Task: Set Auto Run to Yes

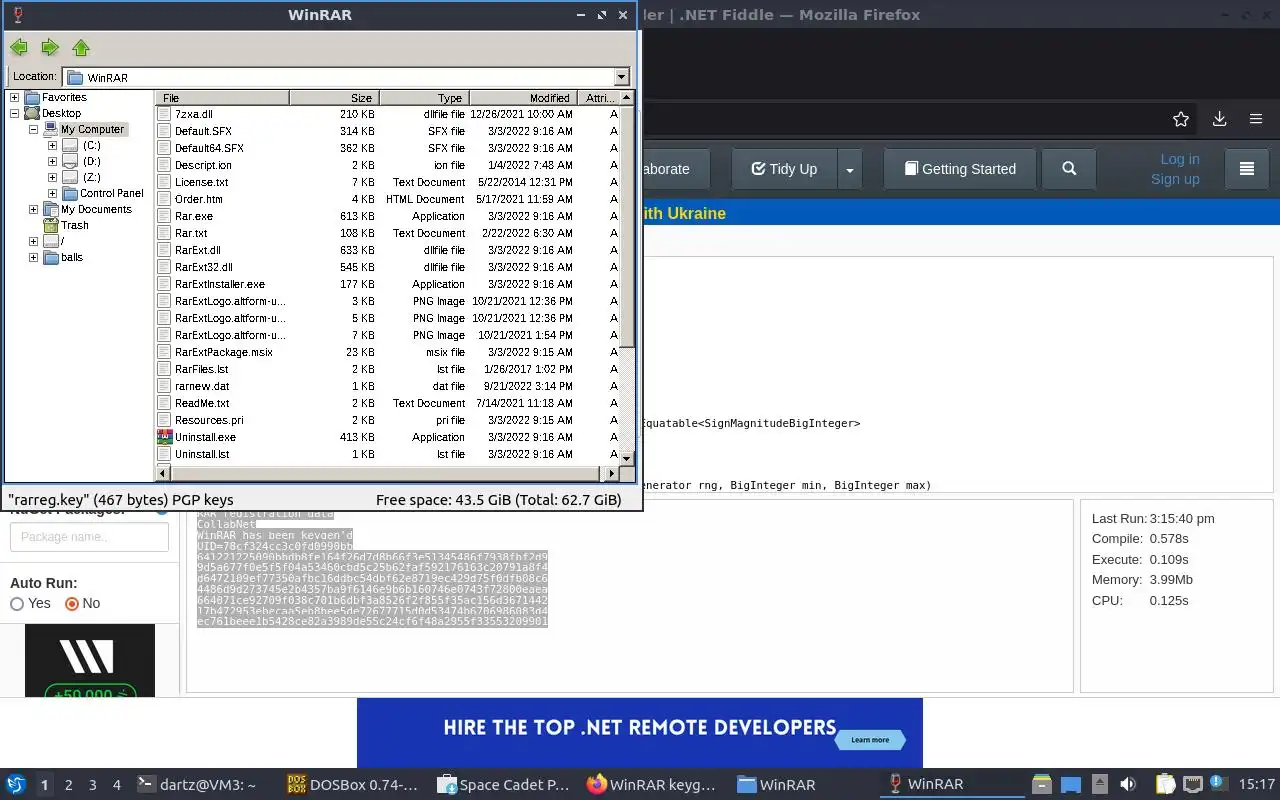Action: pos(17,604)
